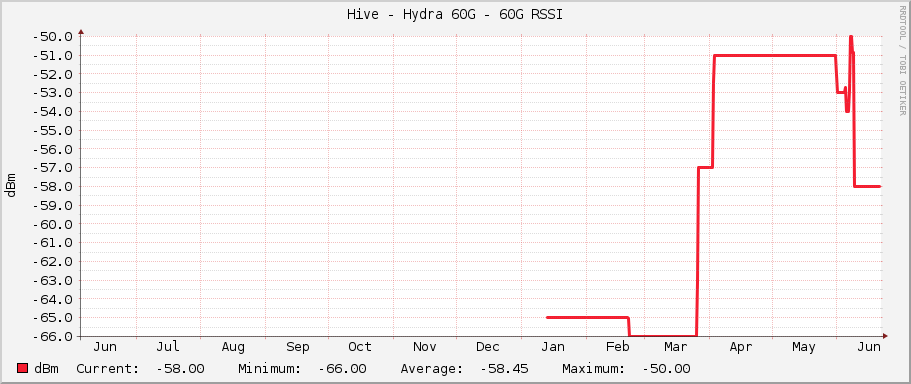Click the 'Jul' x-axis month label

click(168, 347)
